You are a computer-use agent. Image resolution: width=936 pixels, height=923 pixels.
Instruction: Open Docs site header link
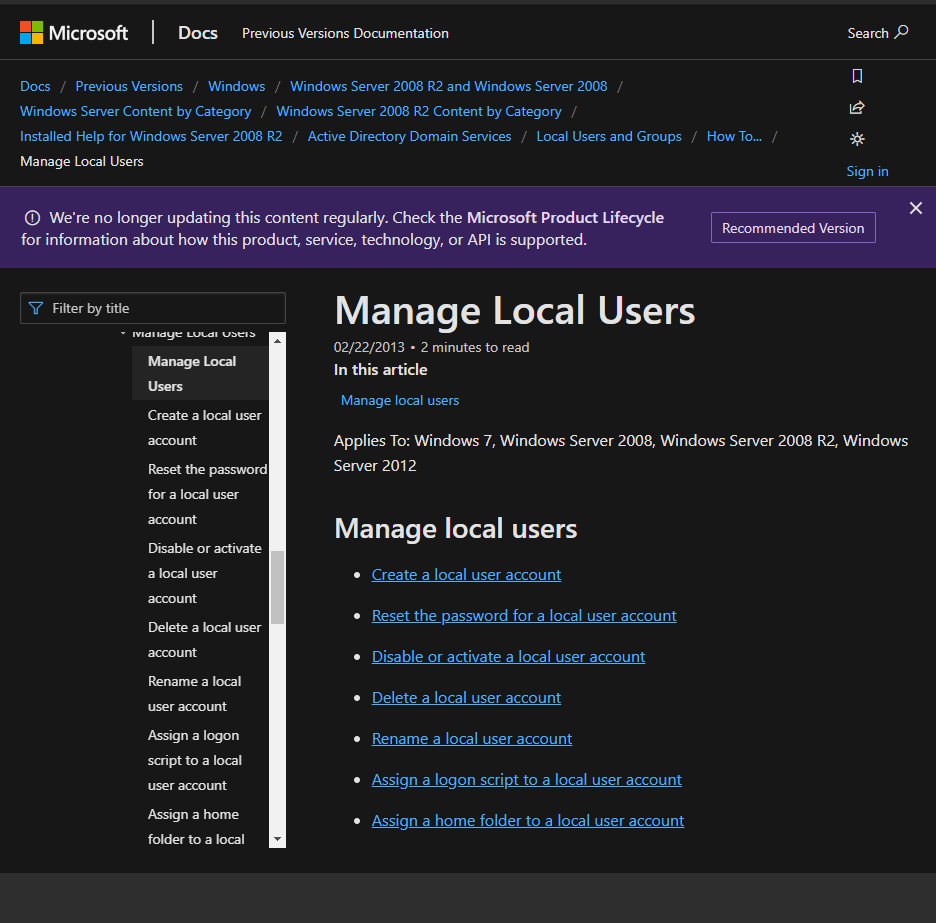click(x=198, y=33)
